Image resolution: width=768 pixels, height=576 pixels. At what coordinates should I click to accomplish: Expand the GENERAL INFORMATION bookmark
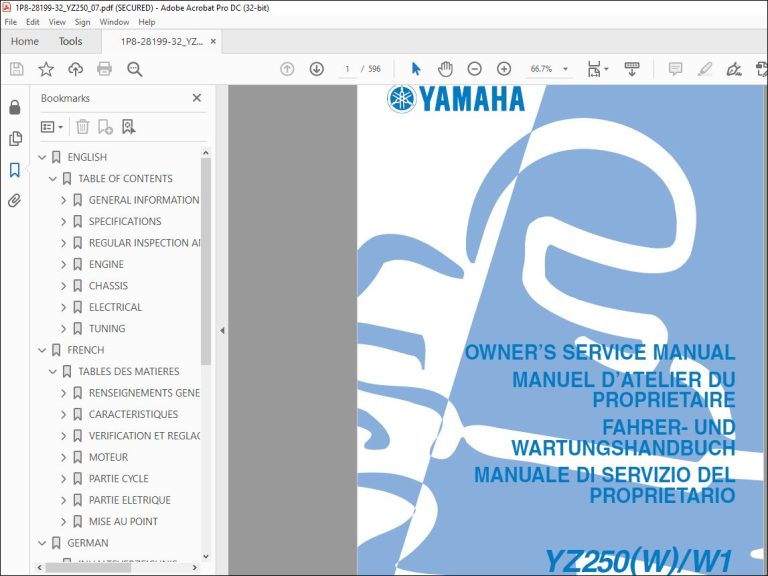click(x=63, y=200)
